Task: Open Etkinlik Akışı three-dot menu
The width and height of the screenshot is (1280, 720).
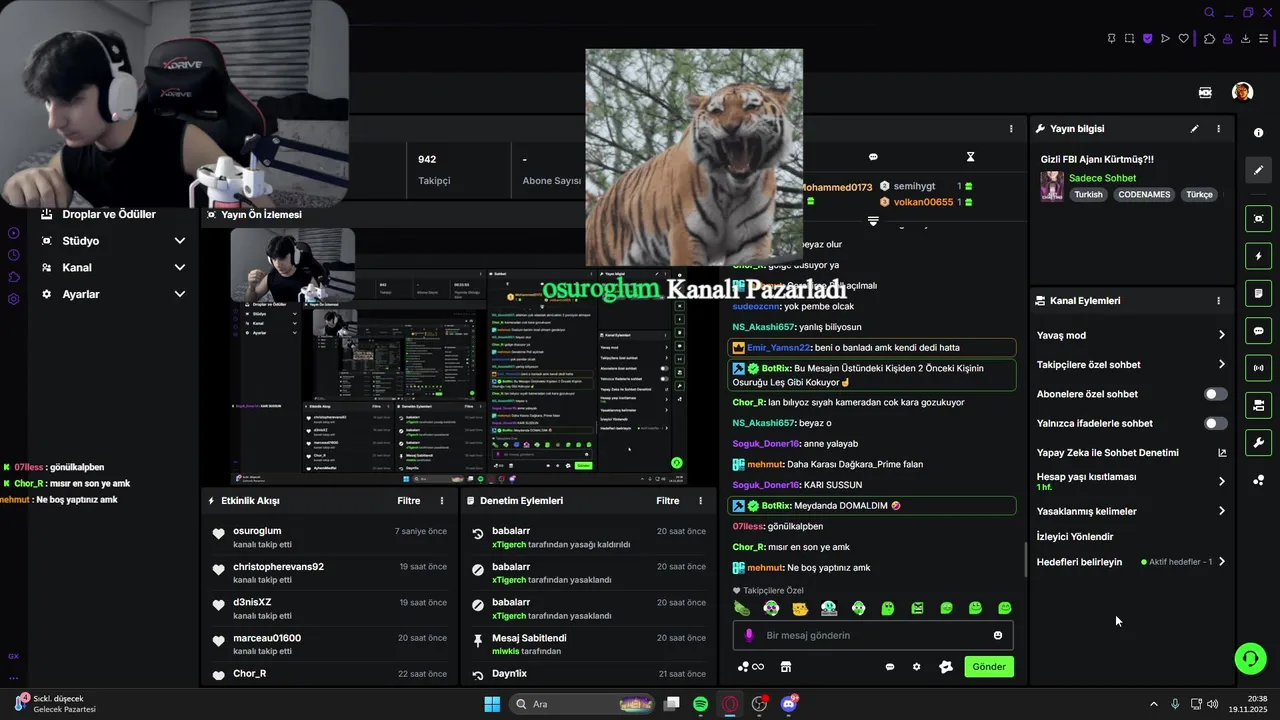Action: (442, 501)
